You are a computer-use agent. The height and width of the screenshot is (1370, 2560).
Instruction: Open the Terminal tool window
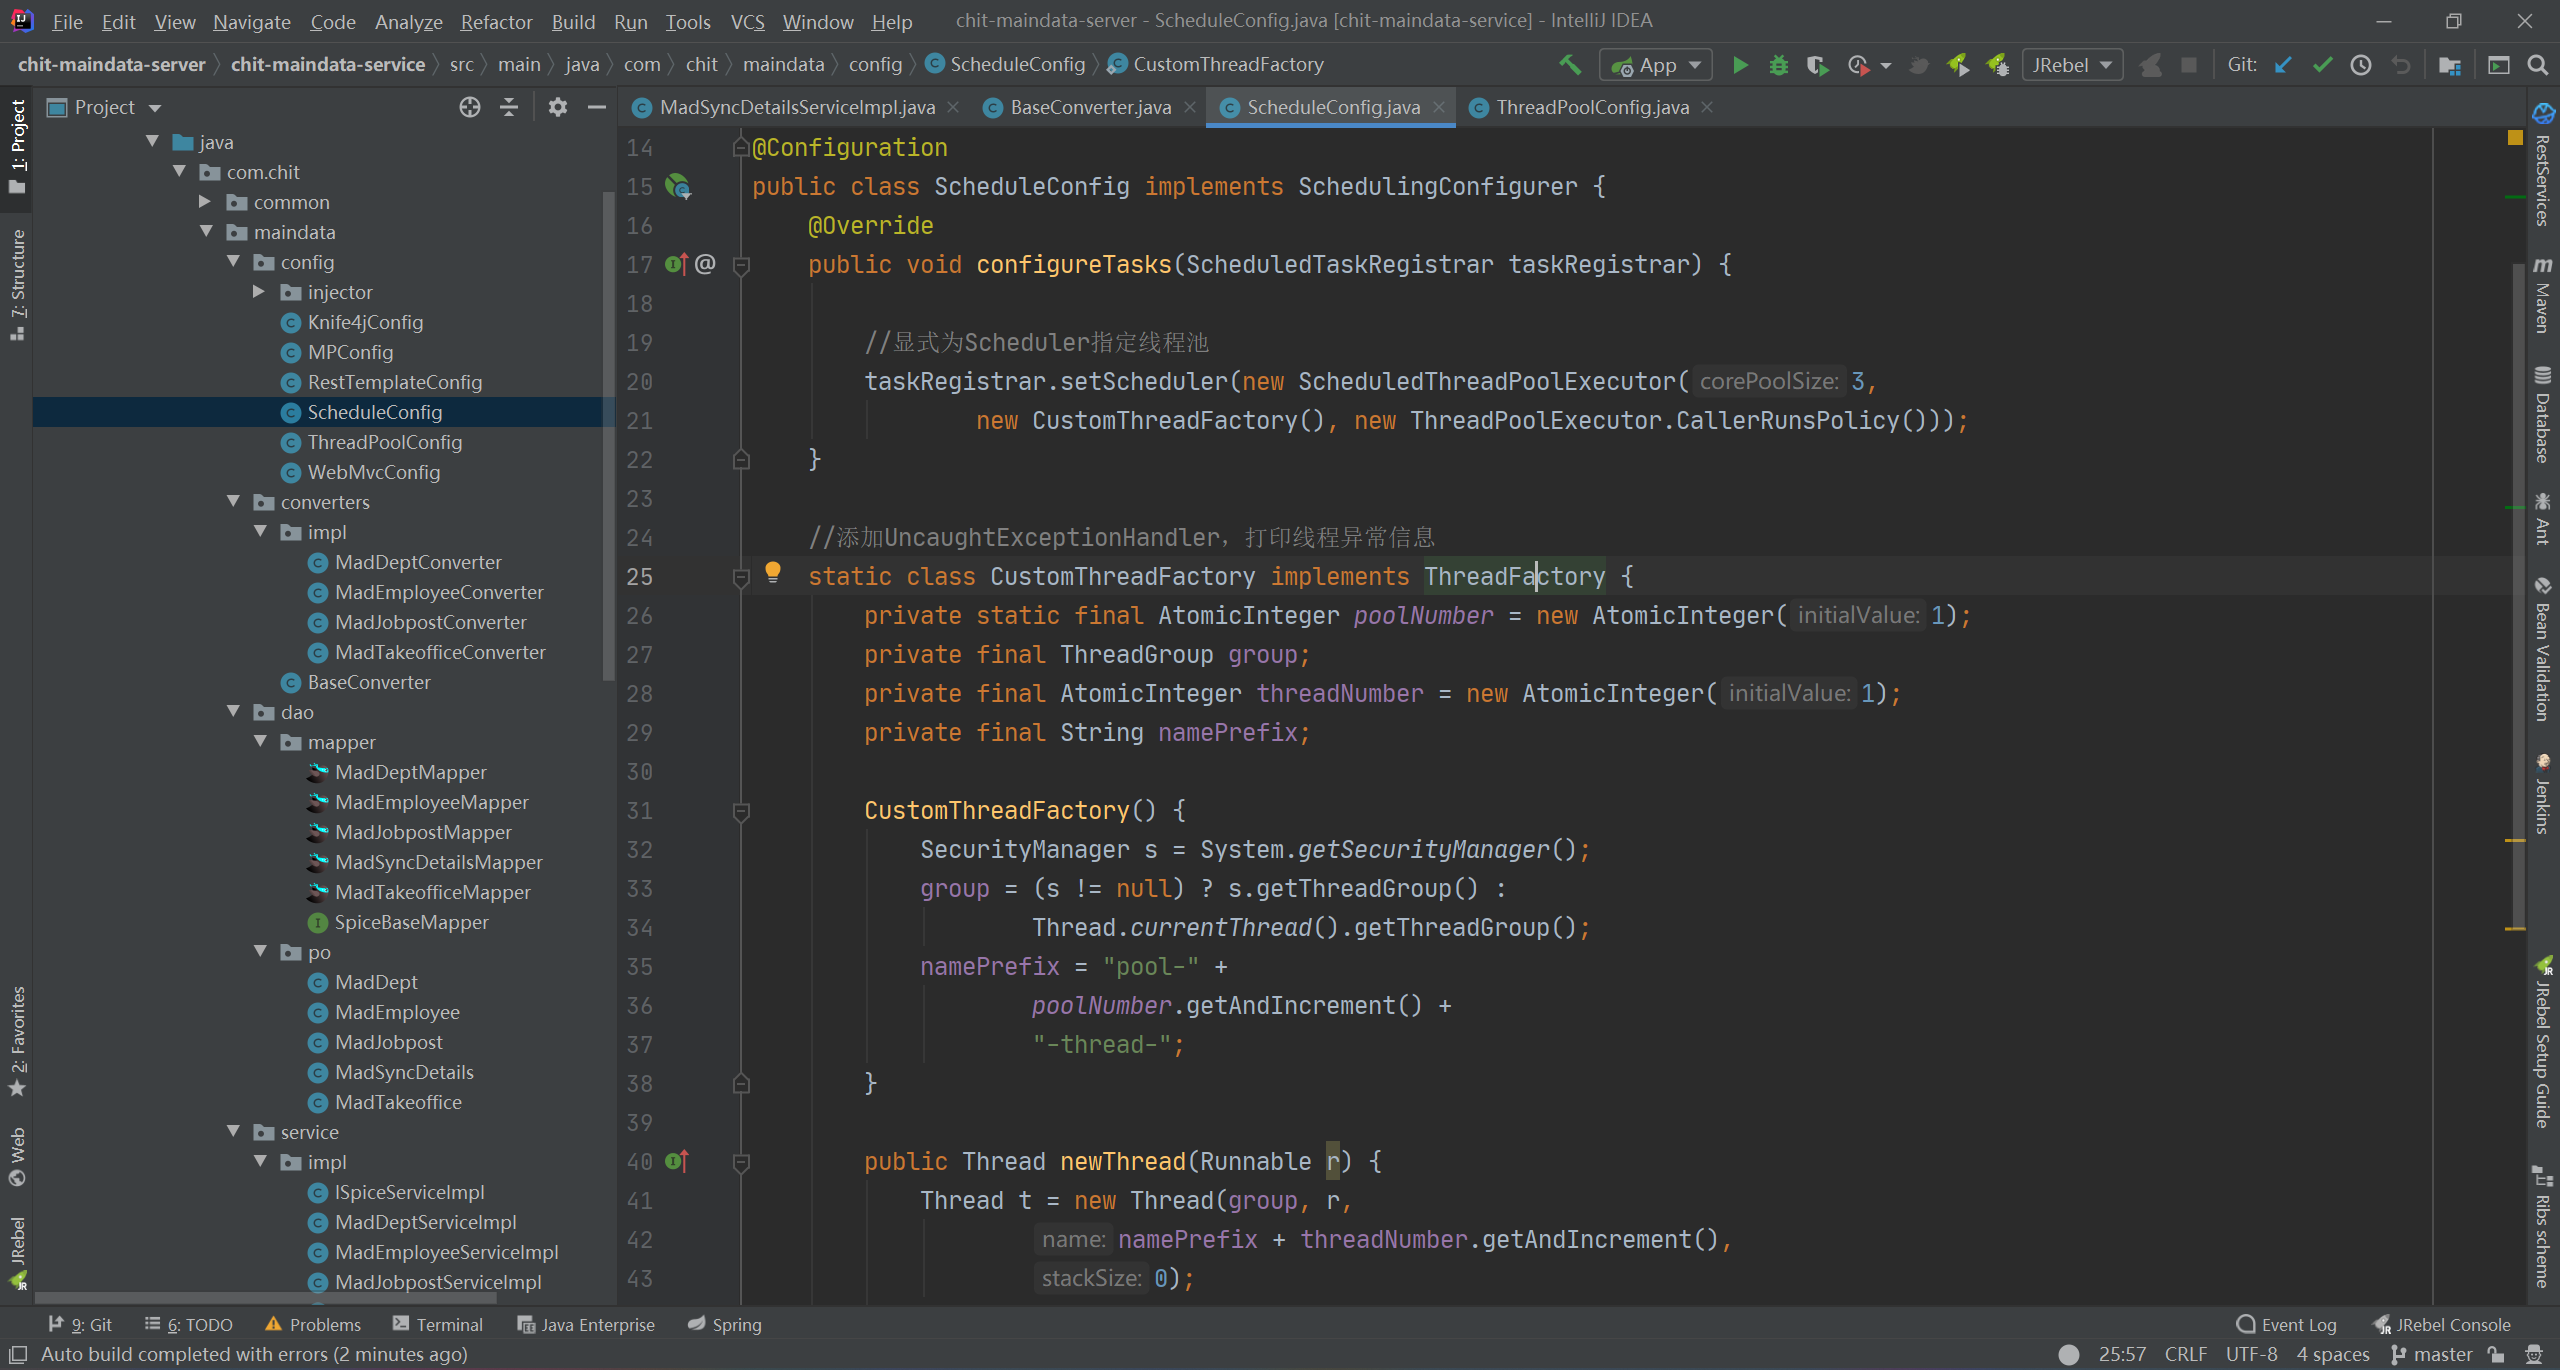pos(438,1324)
